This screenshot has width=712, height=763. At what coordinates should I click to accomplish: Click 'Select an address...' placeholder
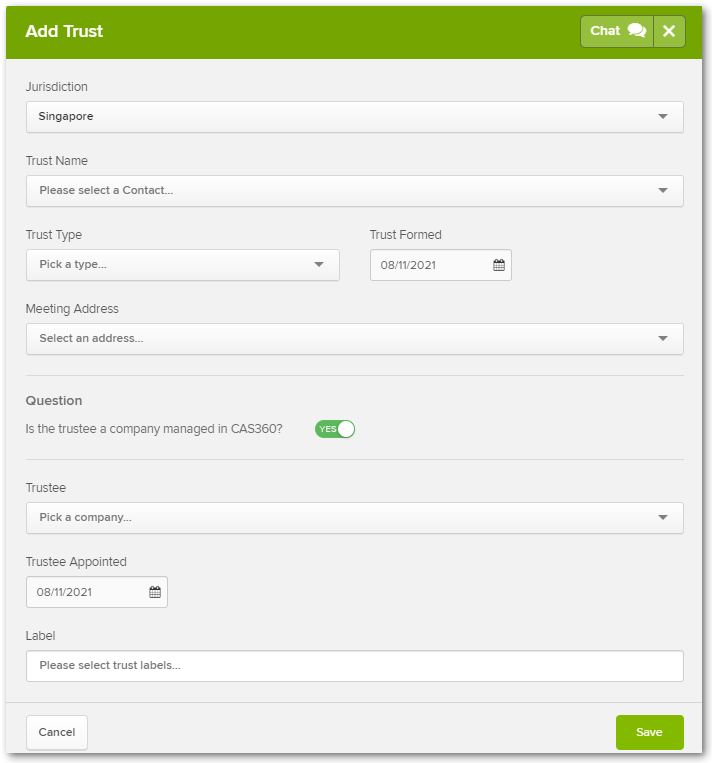pyautogui.click(x=91, y=338)
